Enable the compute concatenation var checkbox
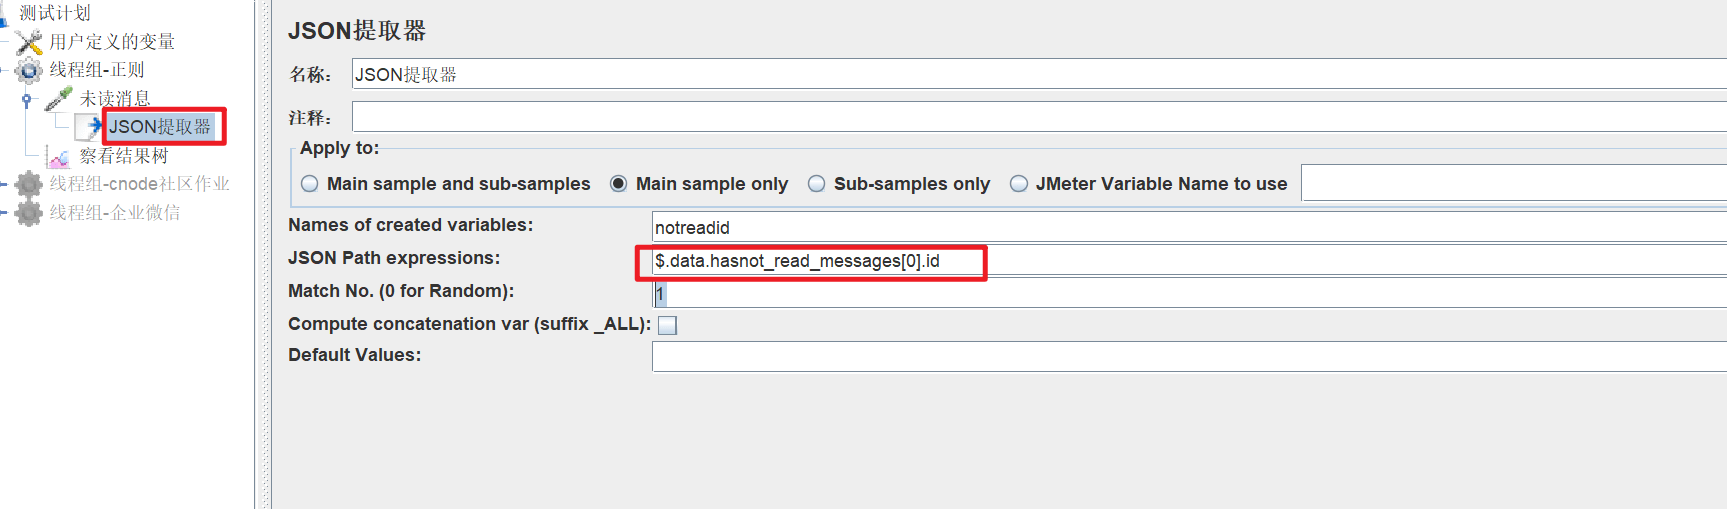The image size is (1727, 509). [667, 325]
